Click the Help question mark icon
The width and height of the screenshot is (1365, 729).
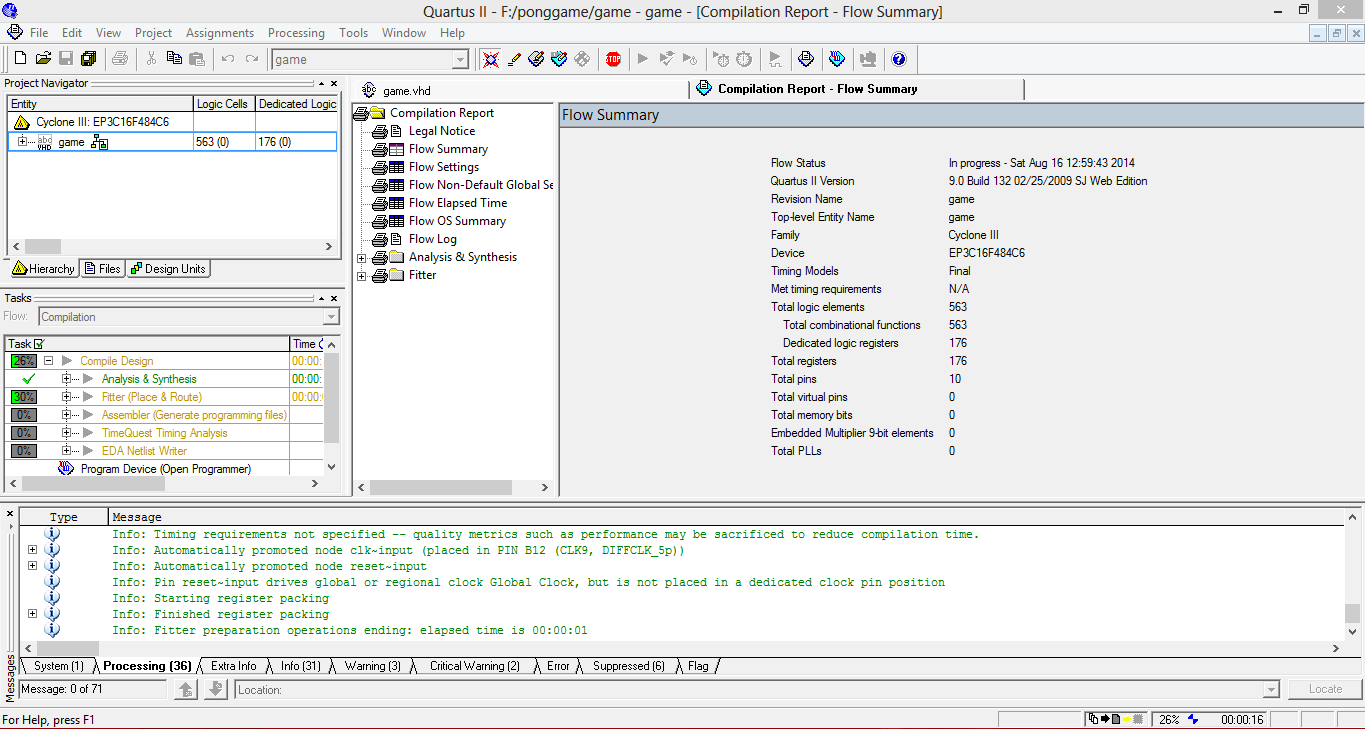pyautogui.click(x=898, y=59)
